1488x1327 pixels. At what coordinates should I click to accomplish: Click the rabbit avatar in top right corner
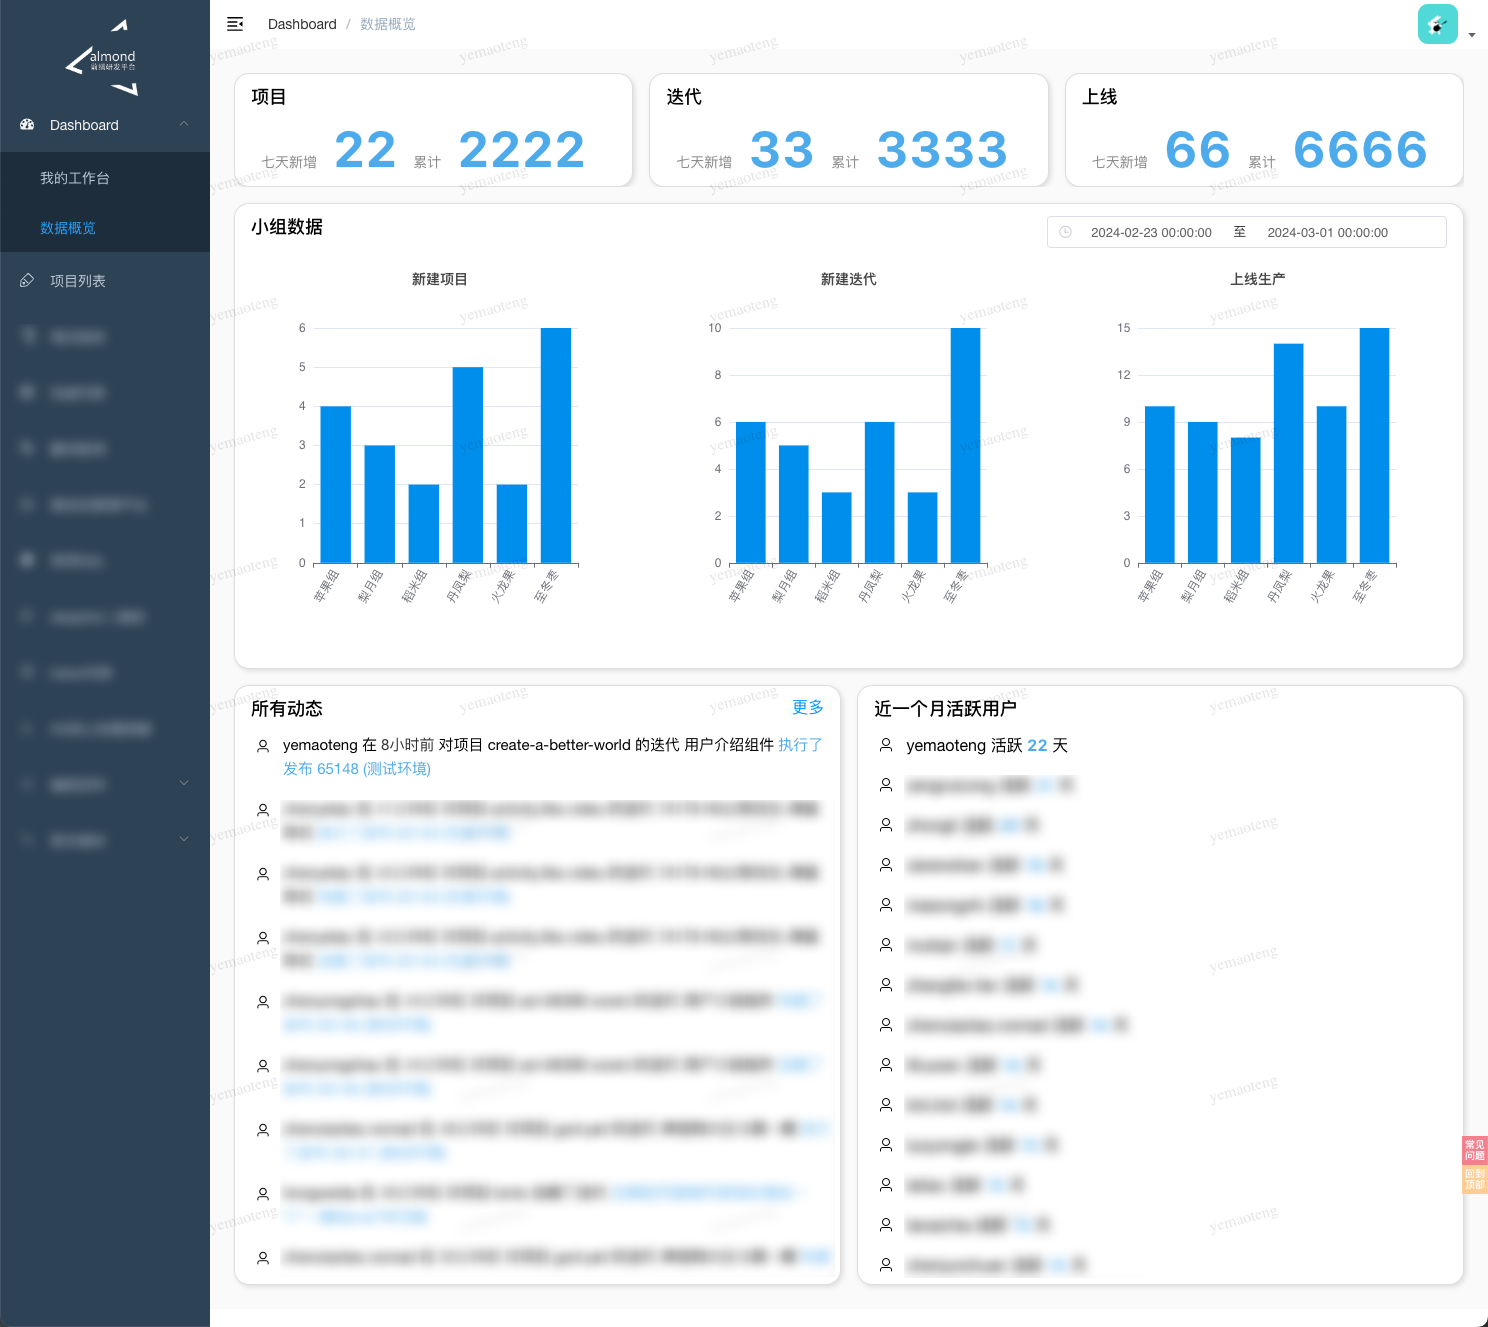[1437, 23]
